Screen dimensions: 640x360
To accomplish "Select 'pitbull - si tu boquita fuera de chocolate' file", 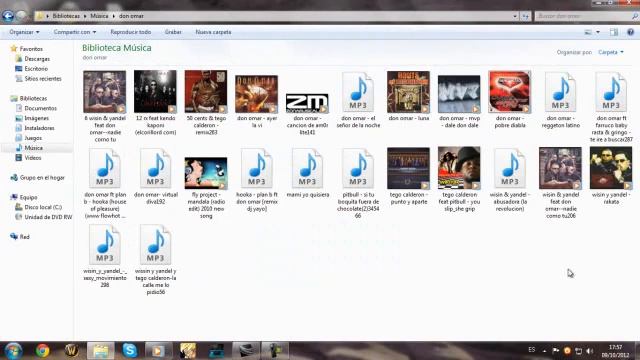I will tap(358, 169).
